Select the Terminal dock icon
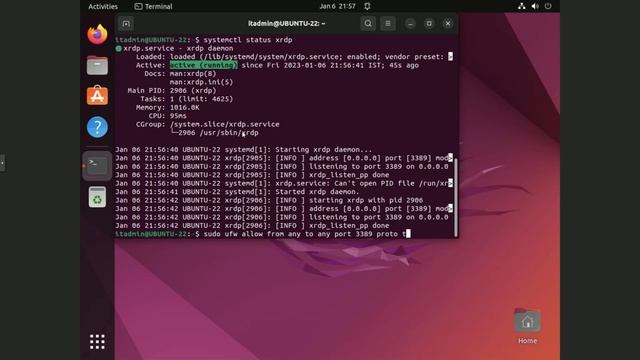This screenshot has height=360, width=640. click(x=97, y=166)
